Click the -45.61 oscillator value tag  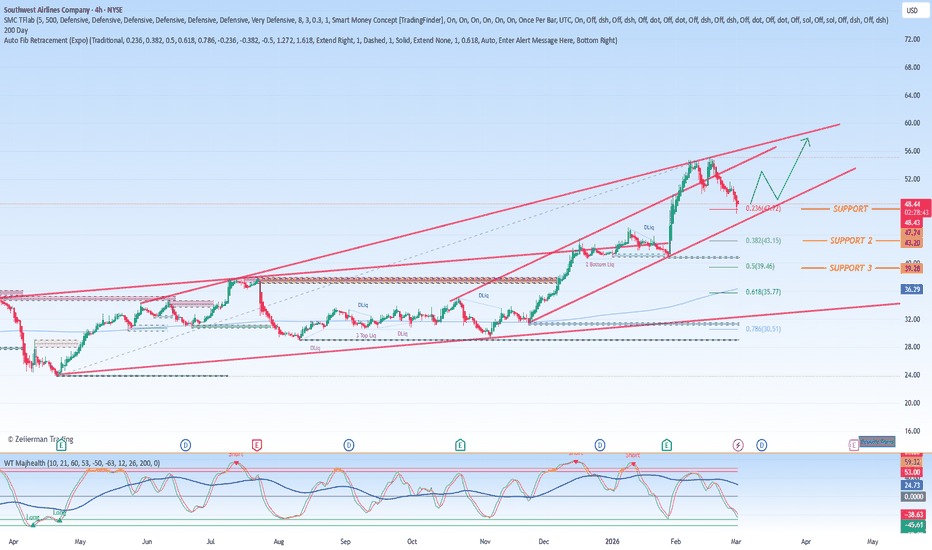click(914, 525)
